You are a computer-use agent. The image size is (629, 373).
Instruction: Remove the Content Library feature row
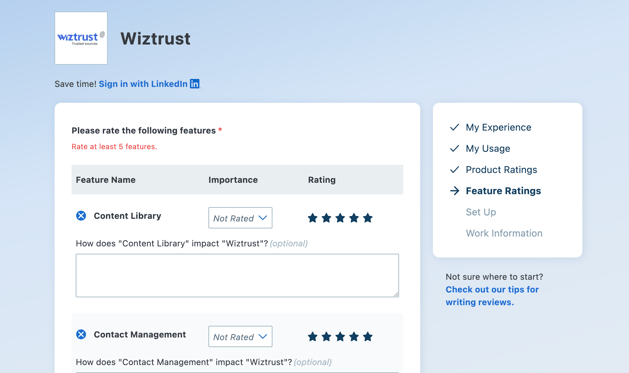pos(81,216)
